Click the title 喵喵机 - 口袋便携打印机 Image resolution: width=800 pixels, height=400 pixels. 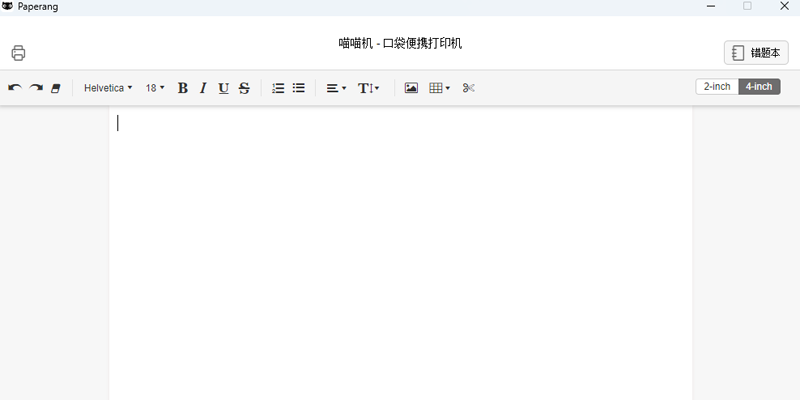pyautogui.click(x=400, y=43)
